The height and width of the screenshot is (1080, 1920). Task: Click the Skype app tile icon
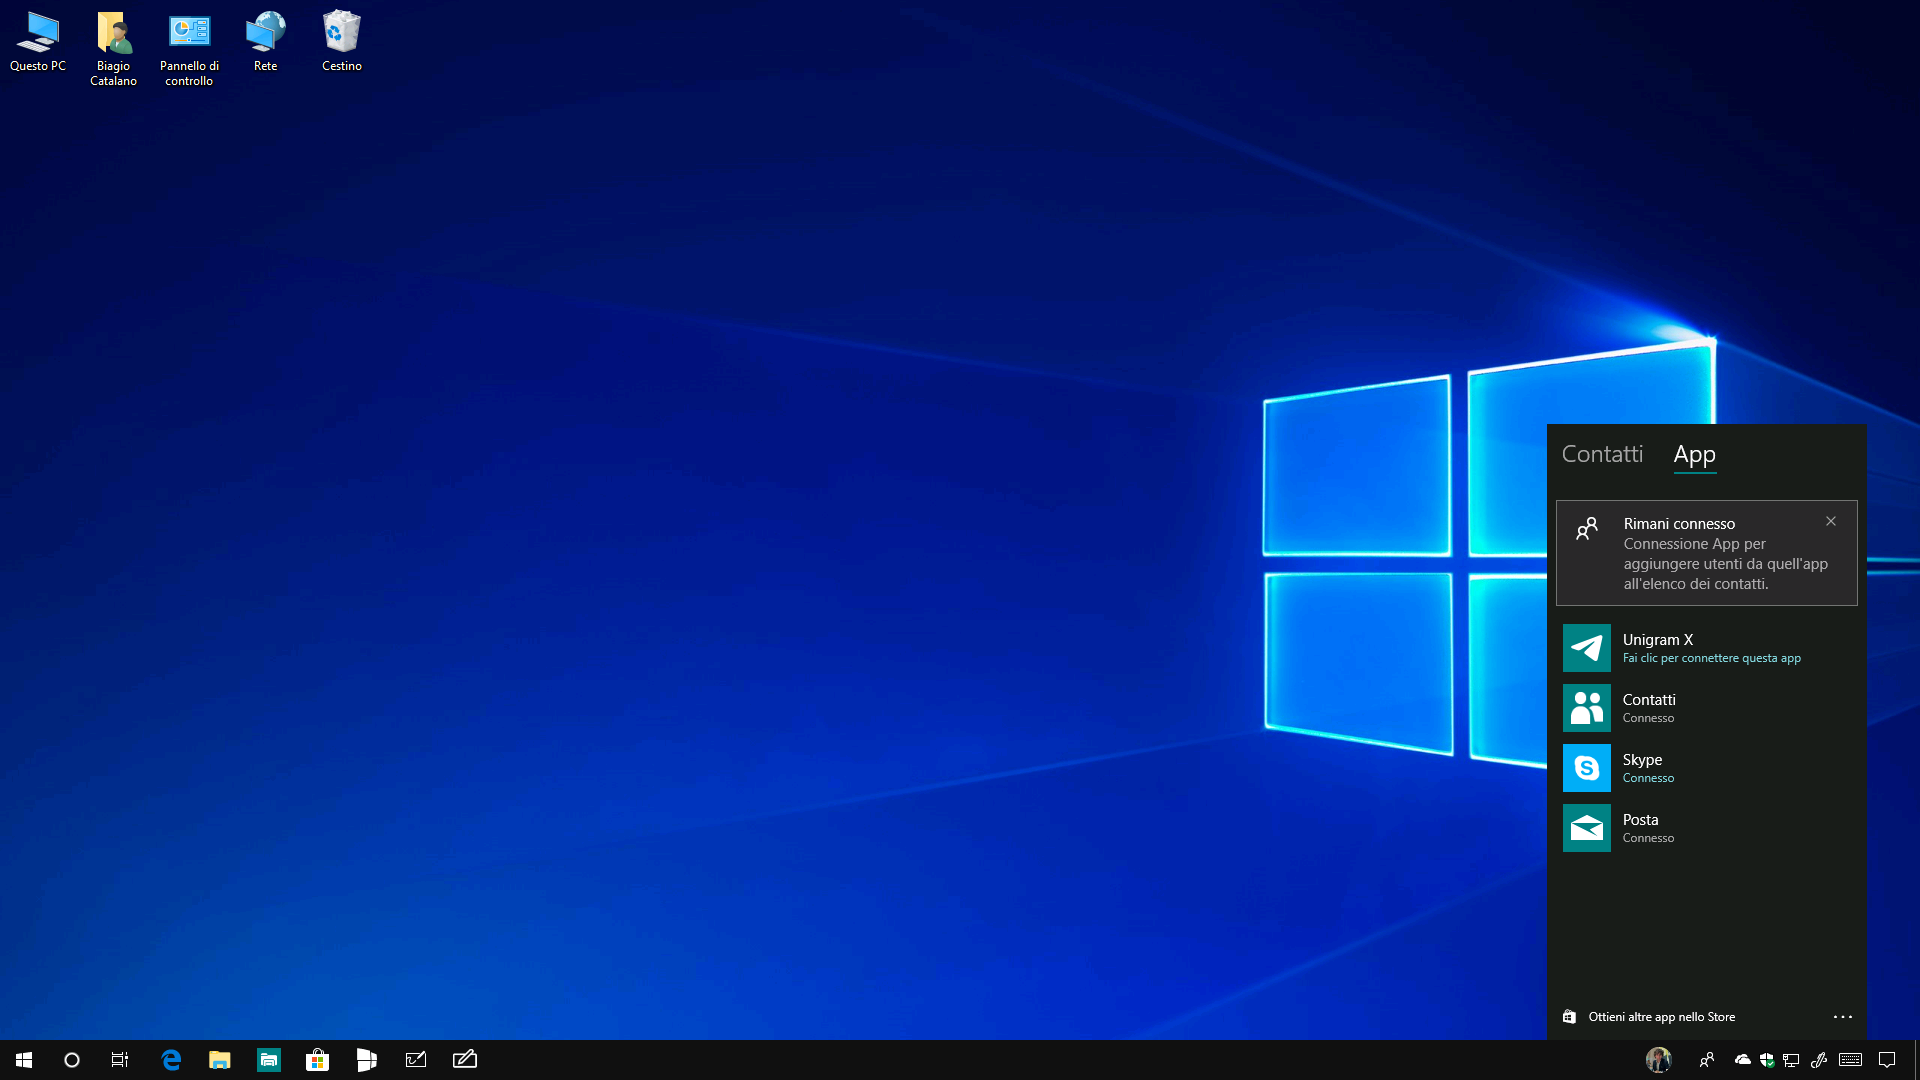tap(1586, 768)
